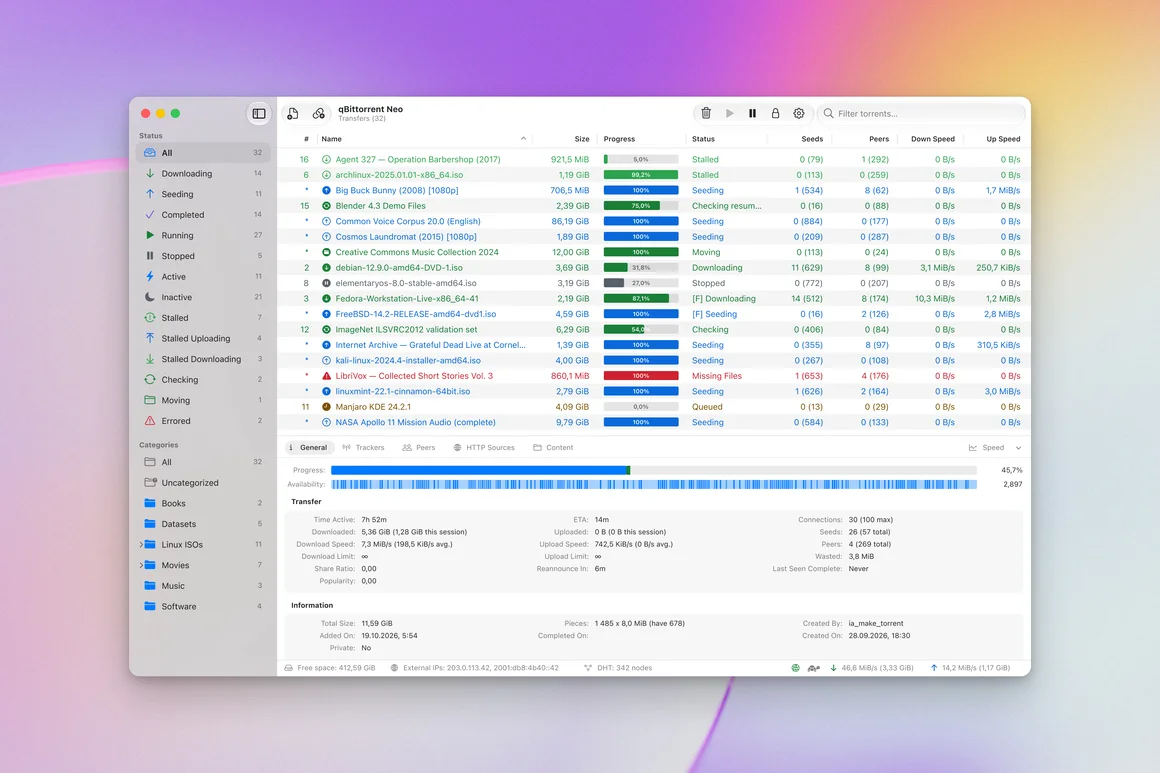Sort by the Name column header

[x=424, y=139]
